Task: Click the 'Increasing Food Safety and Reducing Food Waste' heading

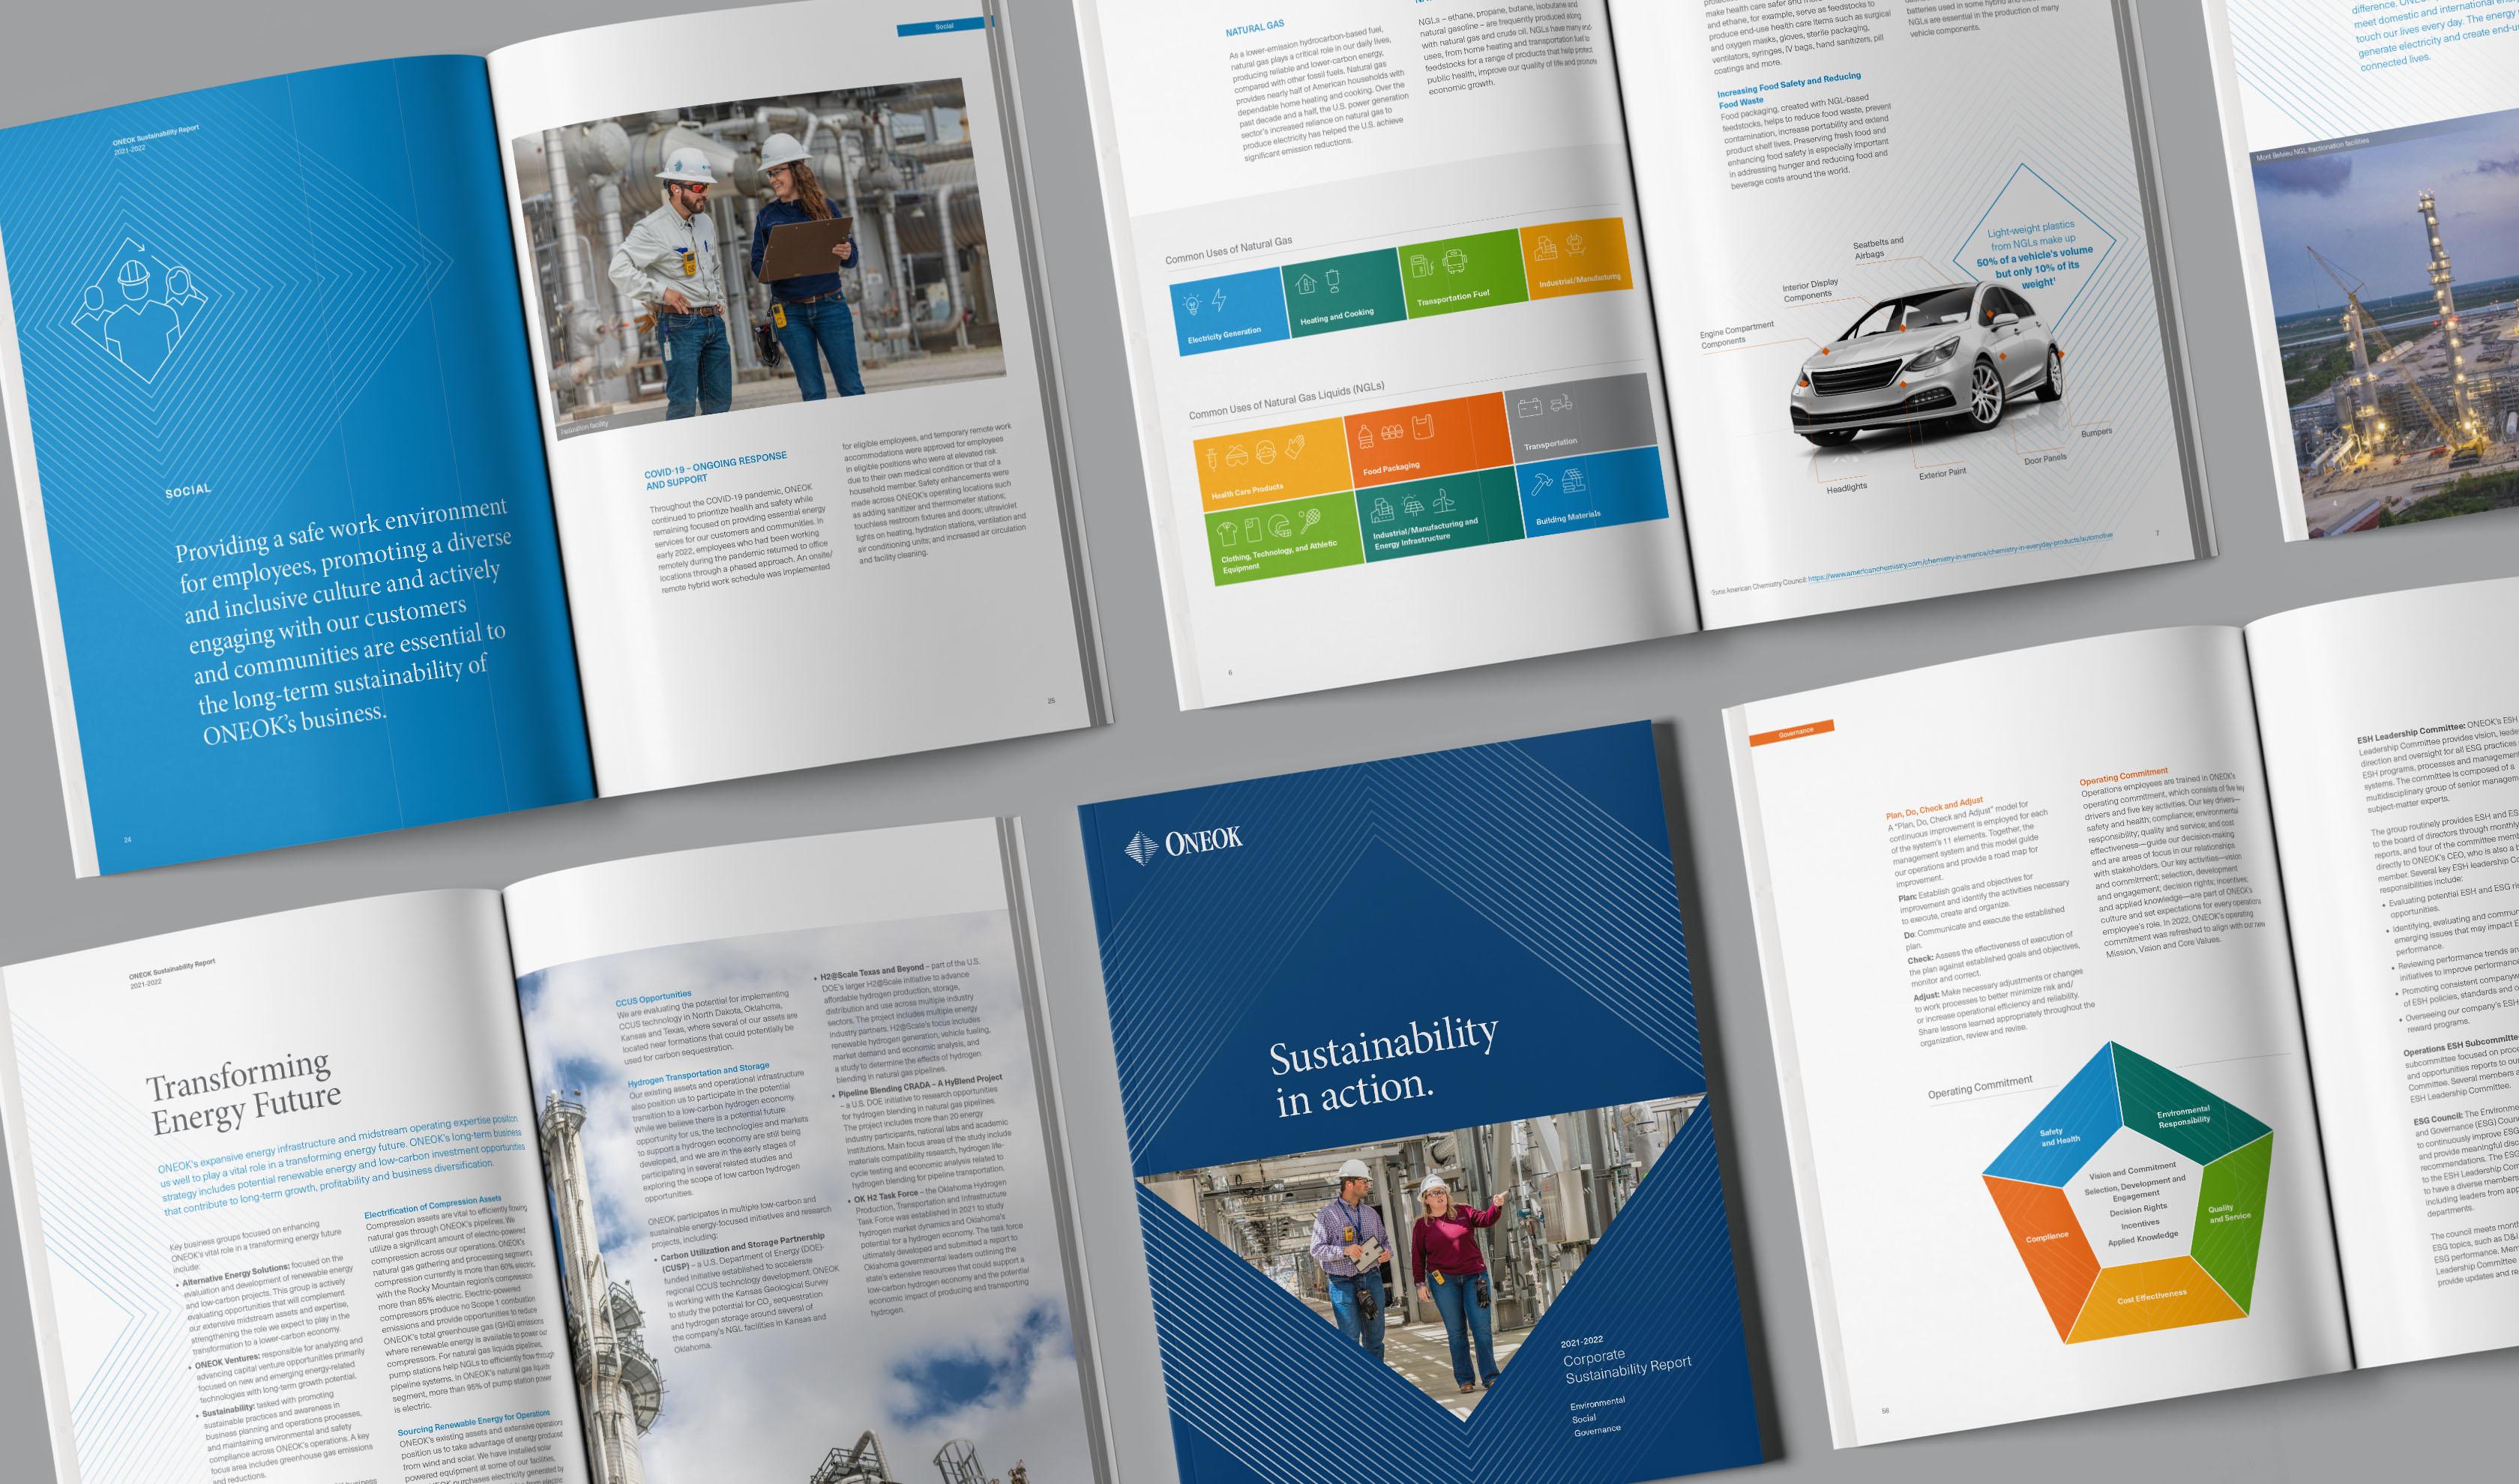Action: 1789,89
